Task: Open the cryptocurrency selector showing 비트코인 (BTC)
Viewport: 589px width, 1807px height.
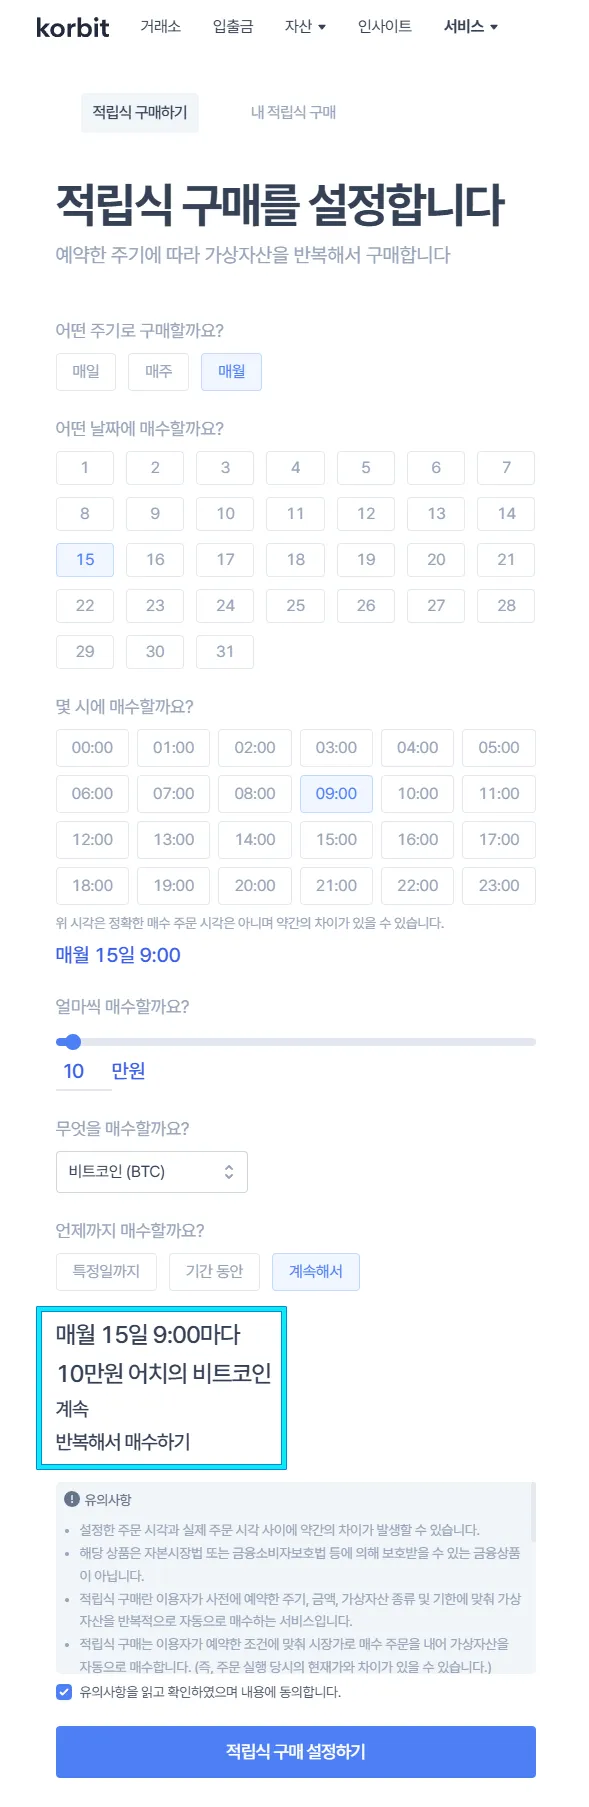Action: point(151,1171)
